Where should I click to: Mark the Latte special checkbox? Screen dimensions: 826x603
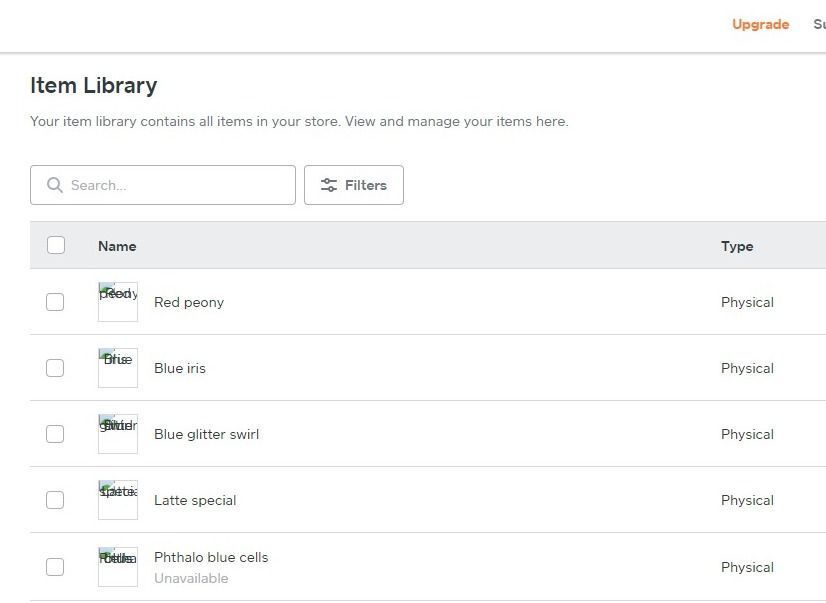55,500
